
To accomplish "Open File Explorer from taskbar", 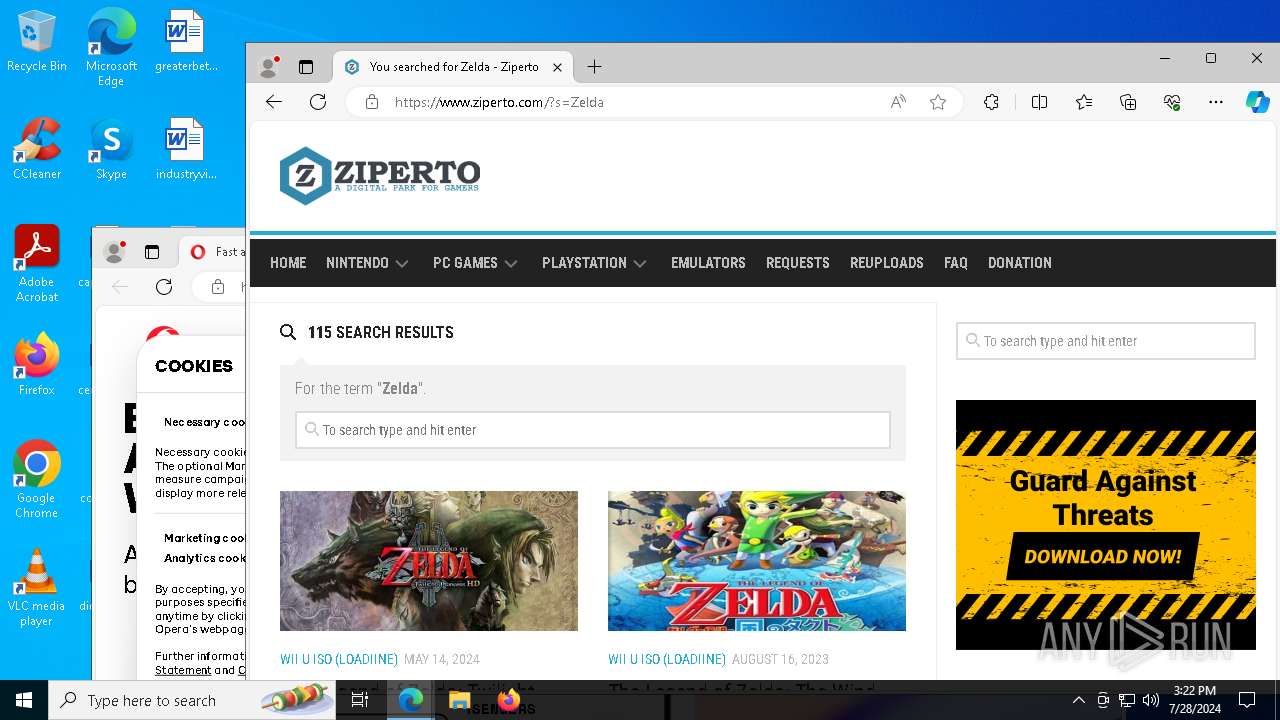I will point(459,701).
